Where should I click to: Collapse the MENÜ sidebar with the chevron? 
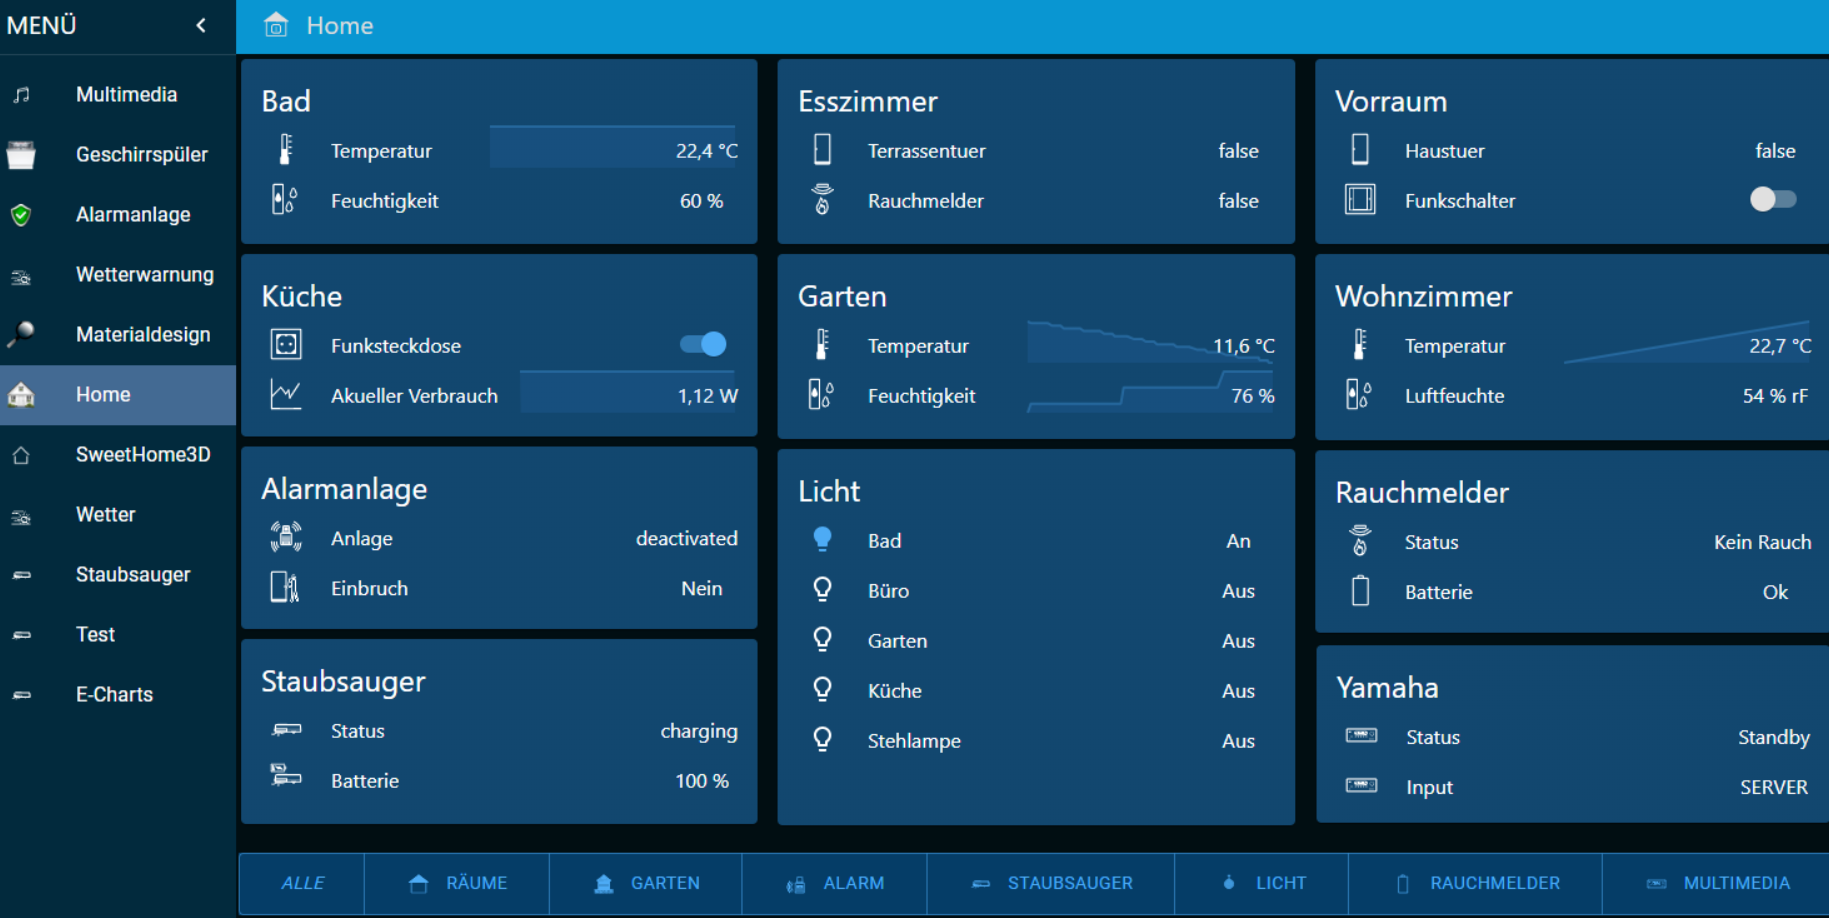pos(201,25)
